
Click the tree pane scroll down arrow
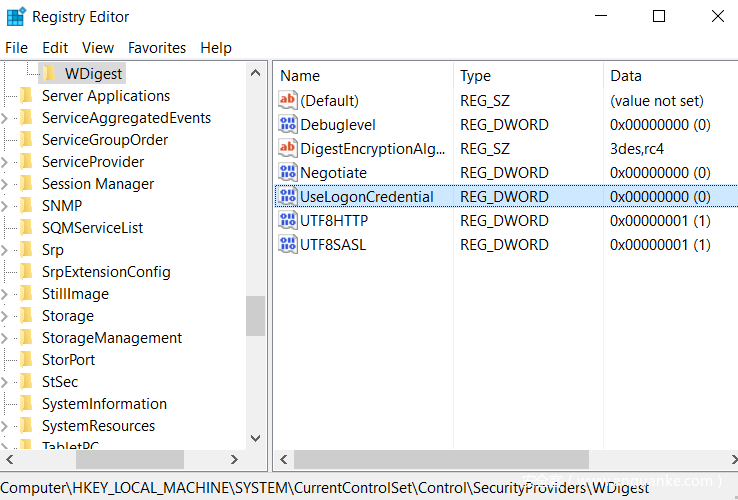click(256, 438)
